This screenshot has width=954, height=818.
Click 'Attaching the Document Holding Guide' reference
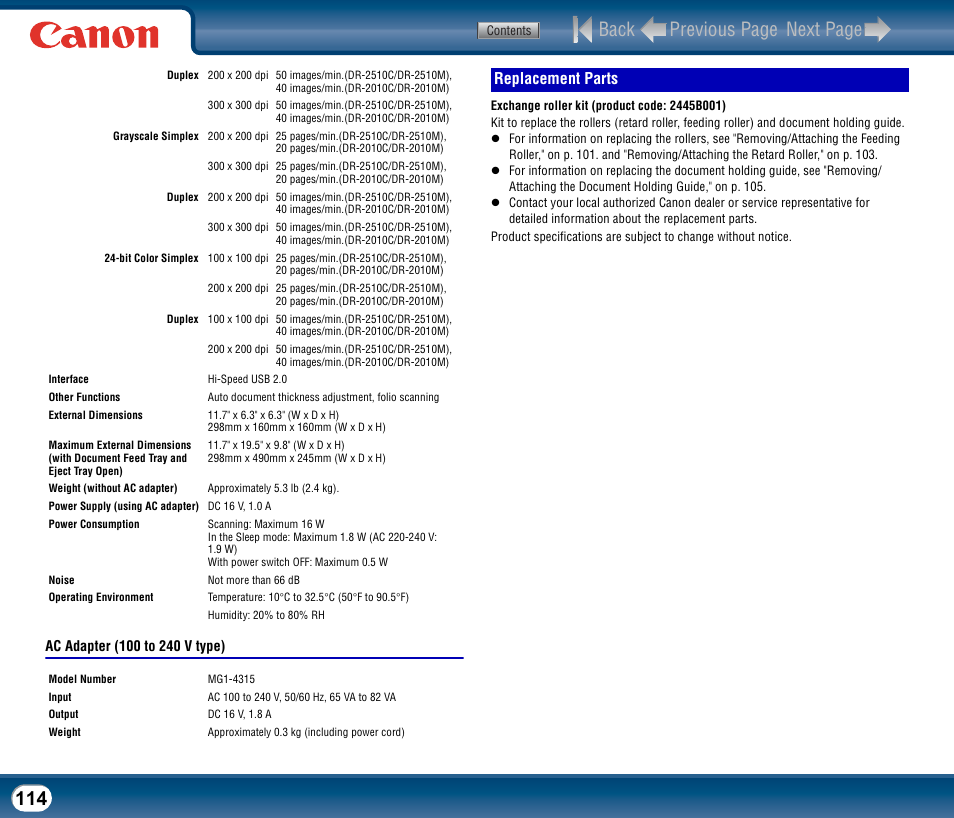click(695, 179)
